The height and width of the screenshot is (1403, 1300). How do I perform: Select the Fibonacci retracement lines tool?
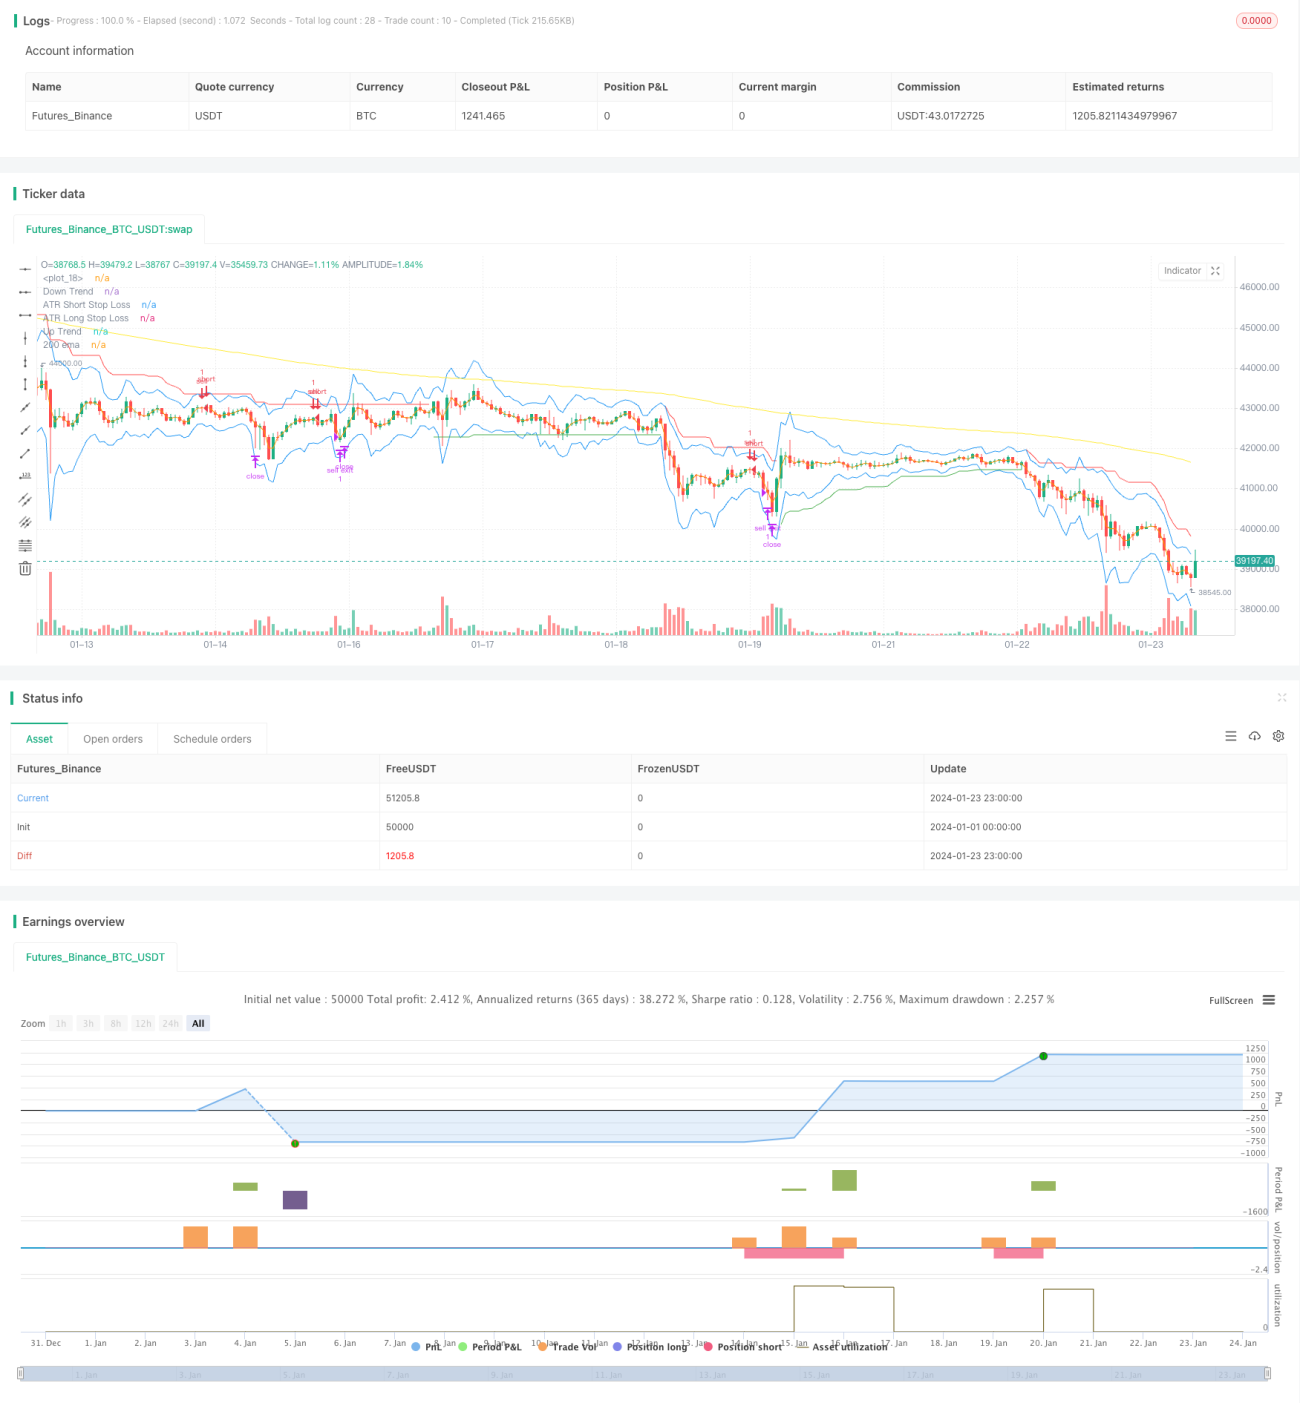25,545
